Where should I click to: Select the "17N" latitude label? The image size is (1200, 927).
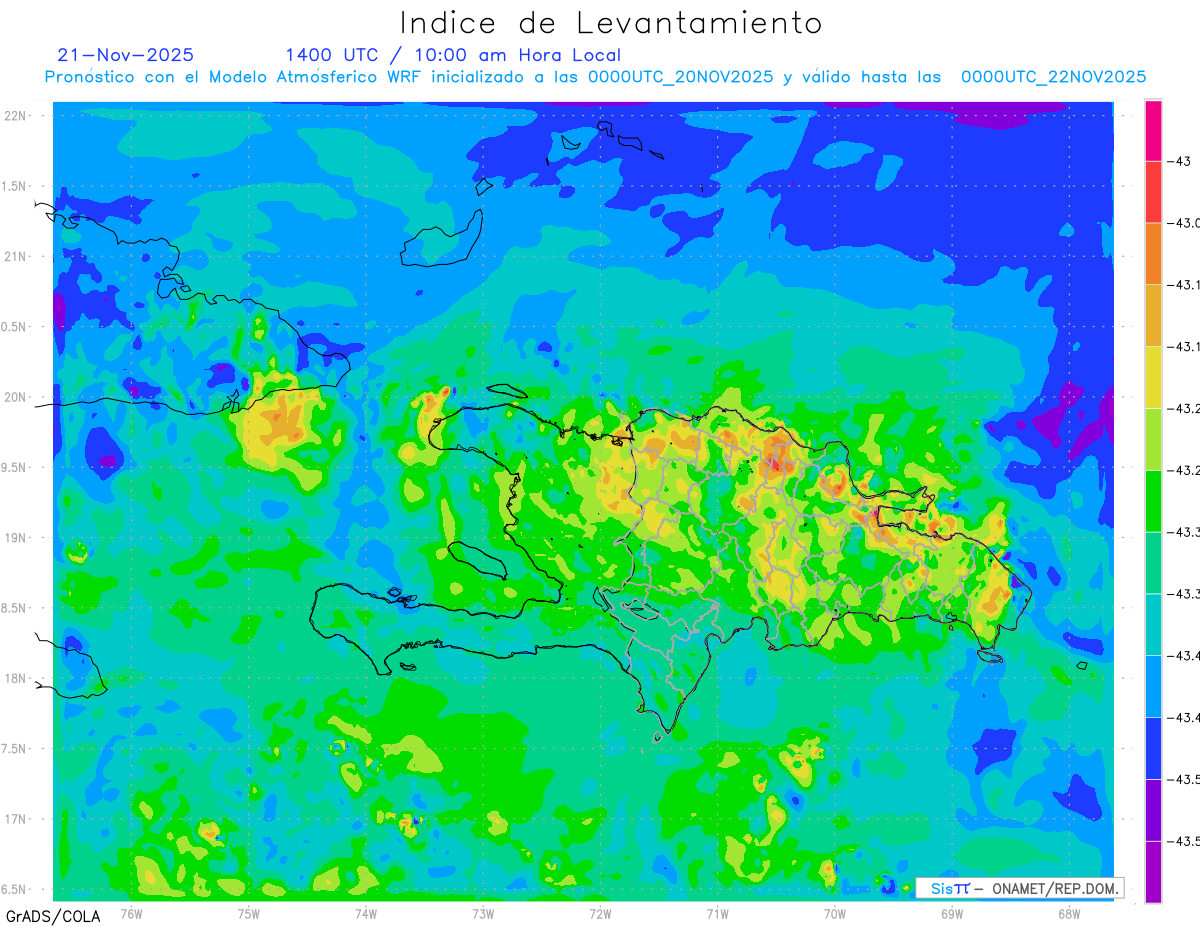[x=17, y=819]
